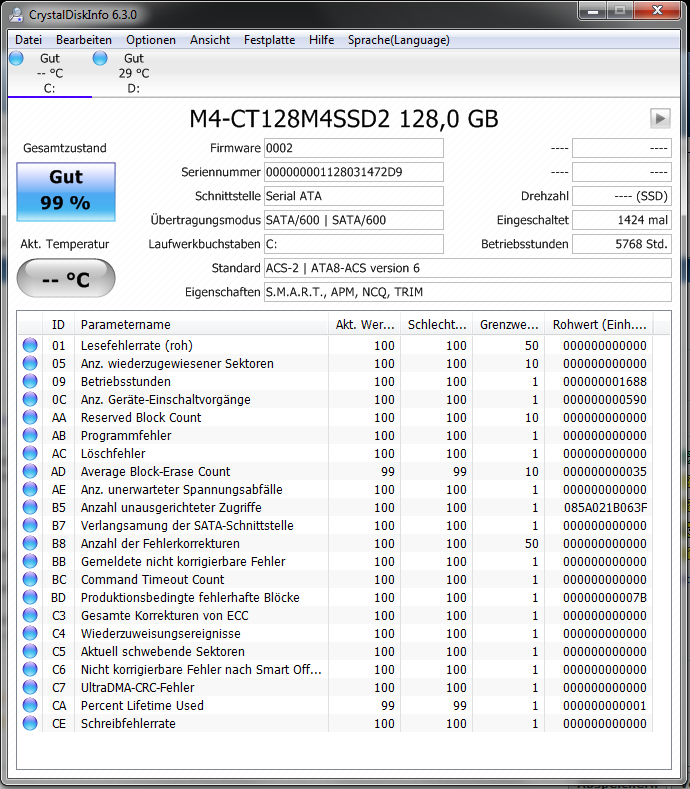The image size is (690, 789).
Task: Click status orb of Gesamte Korrekturen von ECC
Action: [30, 615]
